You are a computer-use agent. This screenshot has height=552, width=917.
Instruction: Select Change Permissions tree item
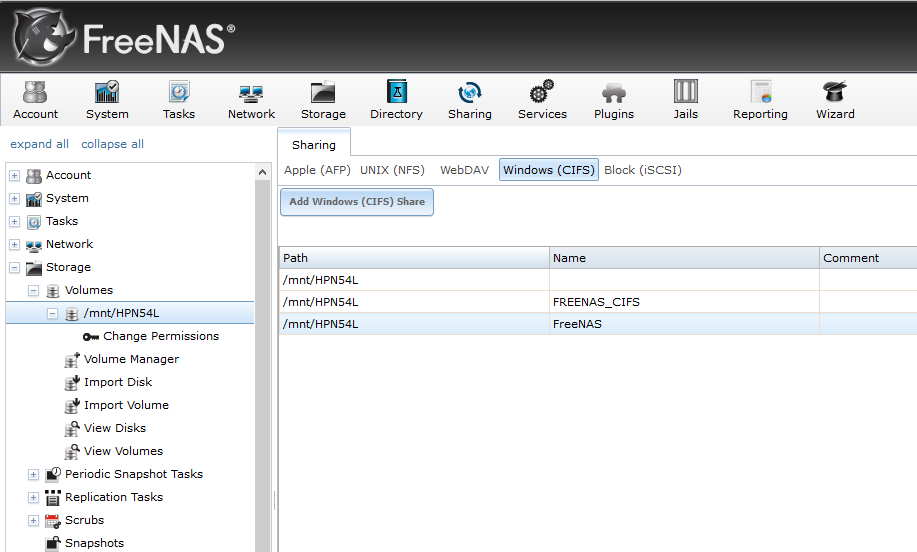[x=161, y=336]
